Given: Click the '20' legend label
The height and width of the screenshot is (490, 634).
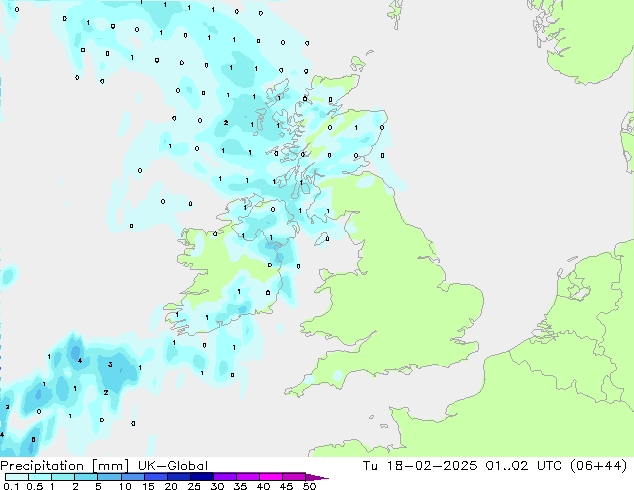Looking at the screenshot, I should click(x=171, y=486).
